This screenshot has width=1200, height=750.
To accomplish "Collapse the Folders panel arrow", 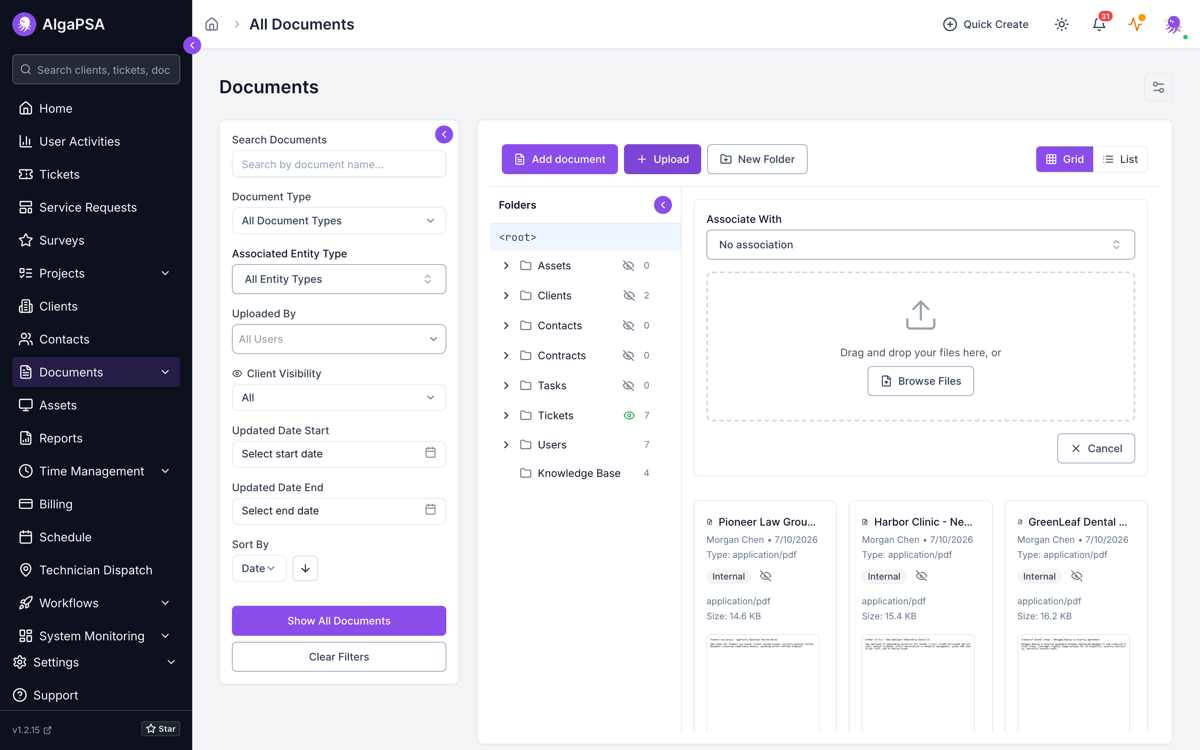I will (663, 205).
